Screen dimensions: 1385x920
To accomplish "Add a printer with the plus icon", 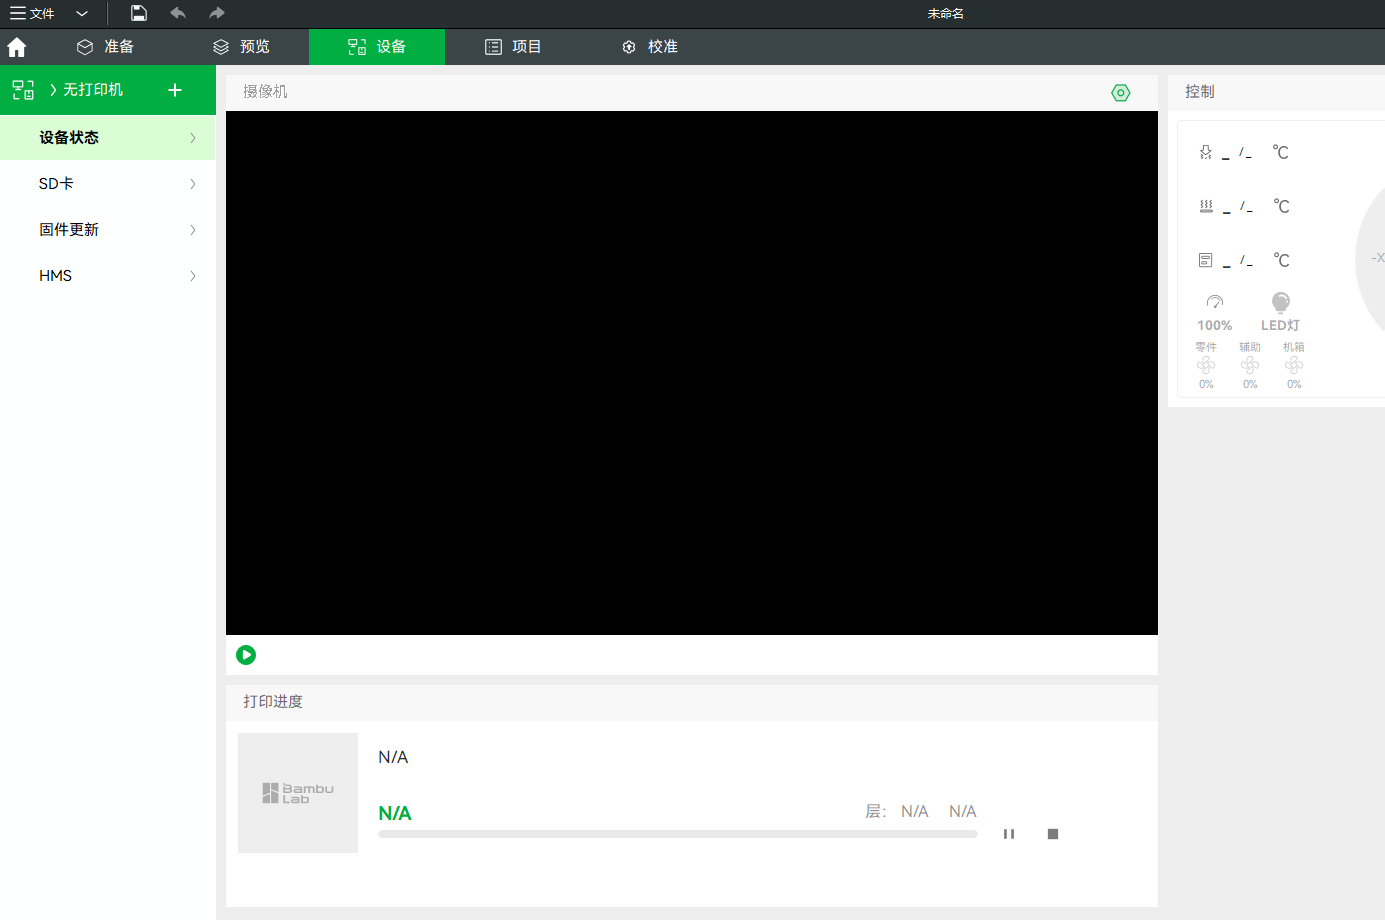I will (175, 90).
